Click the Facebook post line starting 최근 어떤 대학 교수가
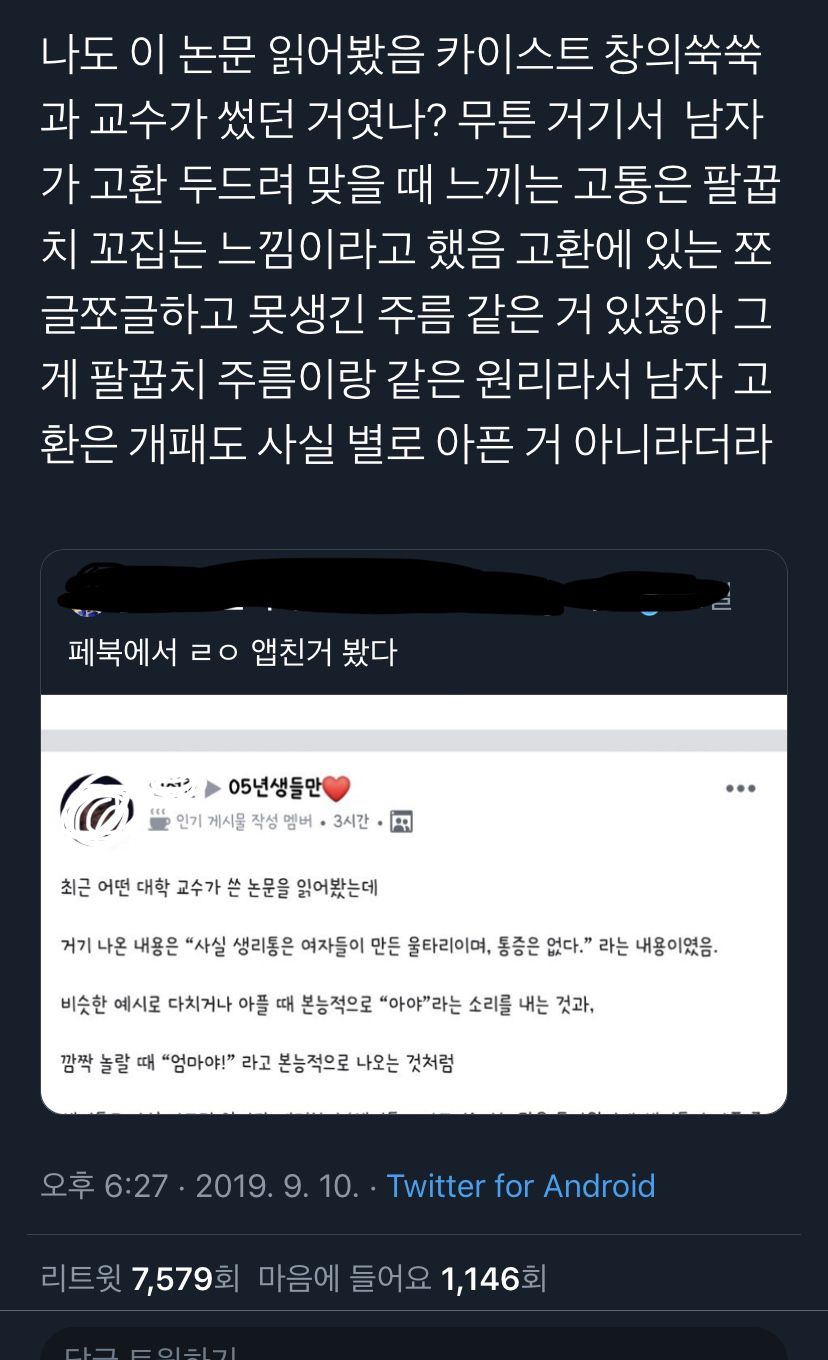 click(219, 888)
